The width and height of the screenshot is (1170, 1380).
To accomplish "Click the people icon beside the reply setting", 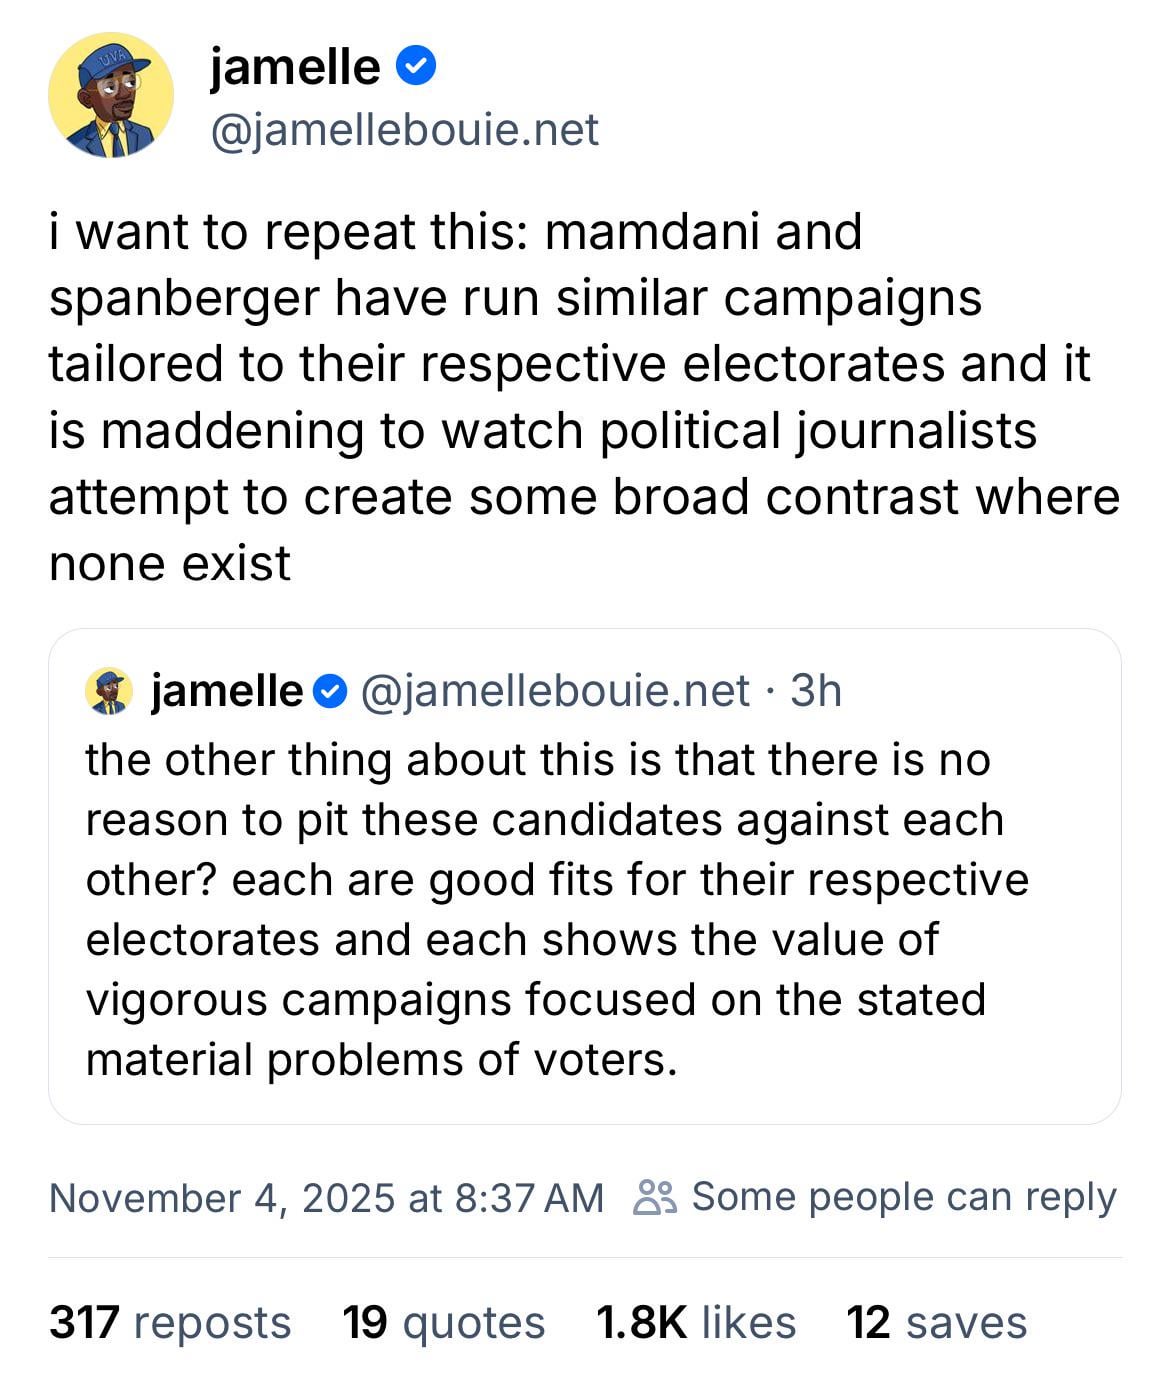I will (655, 1197).
